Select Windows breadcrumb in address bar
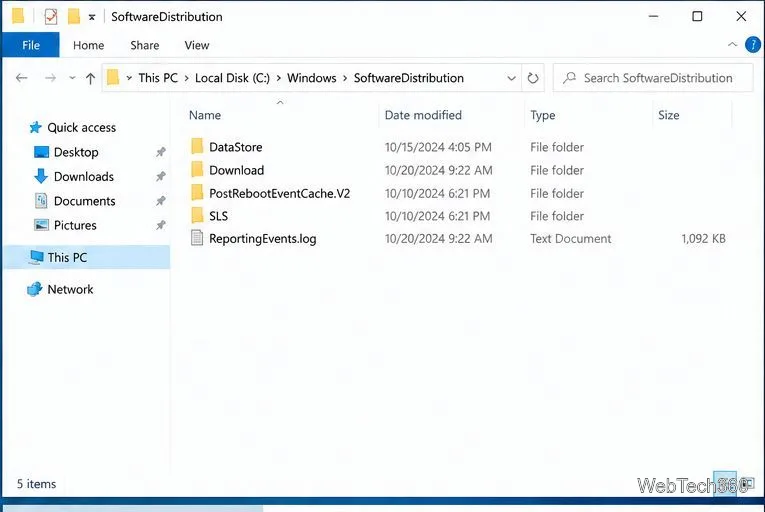Image resolution: width=765 pixels, height=512 pixels. (x=312, y=78)
